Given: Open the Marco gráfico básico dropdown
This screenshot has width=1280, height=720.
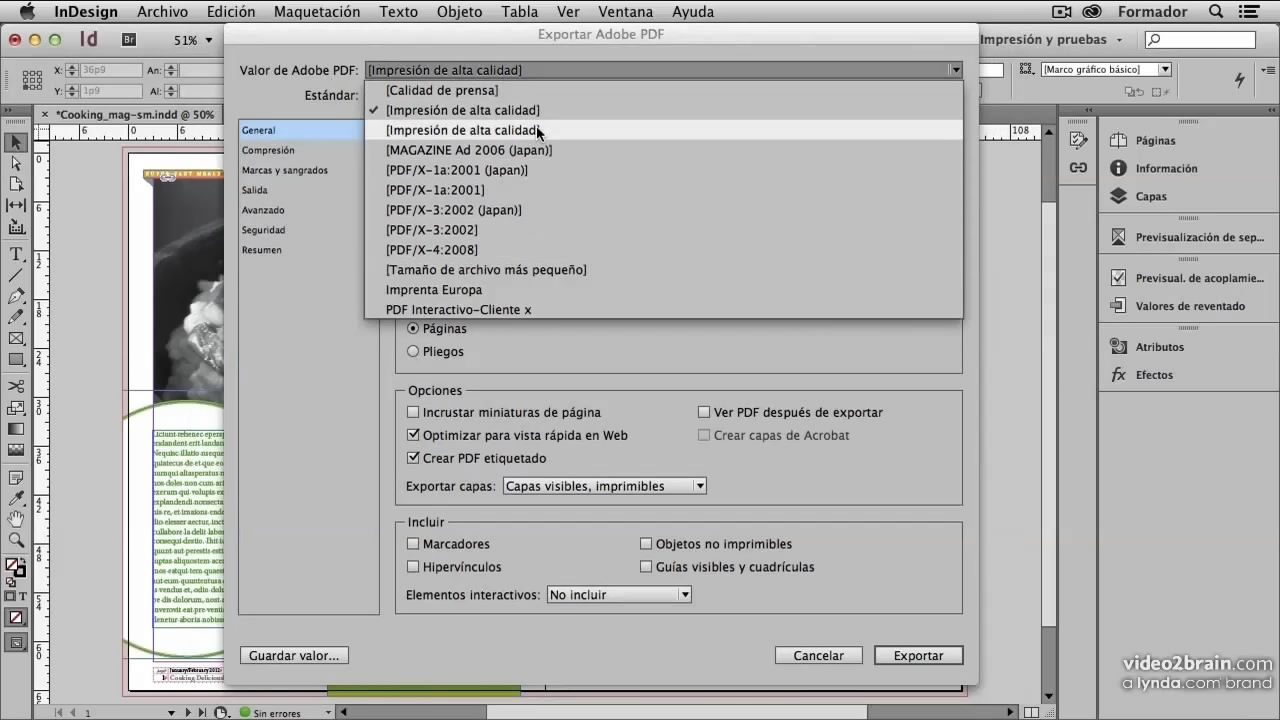Looking at the screenshot, I should 1106,69.
